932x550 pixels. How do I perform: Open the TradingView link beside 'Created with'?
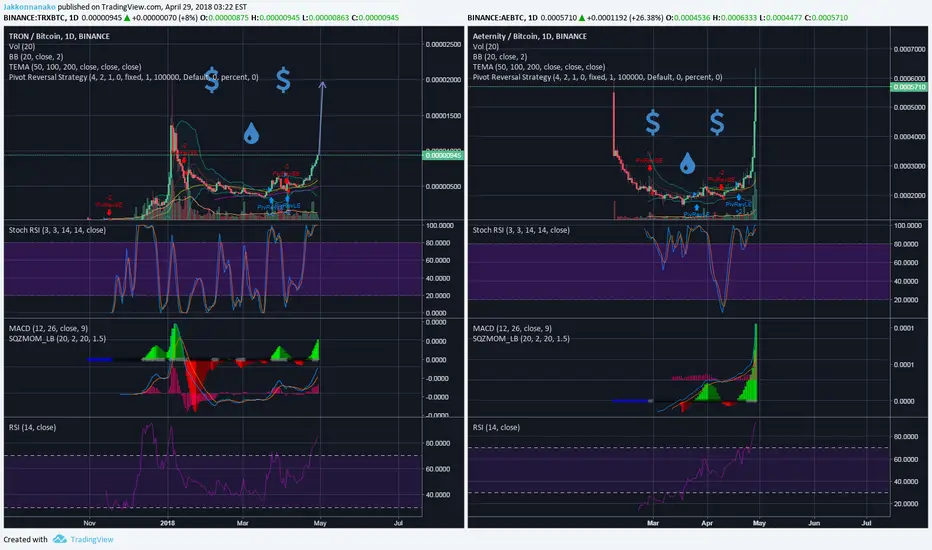pyautogui.click(x=92, y=539)
